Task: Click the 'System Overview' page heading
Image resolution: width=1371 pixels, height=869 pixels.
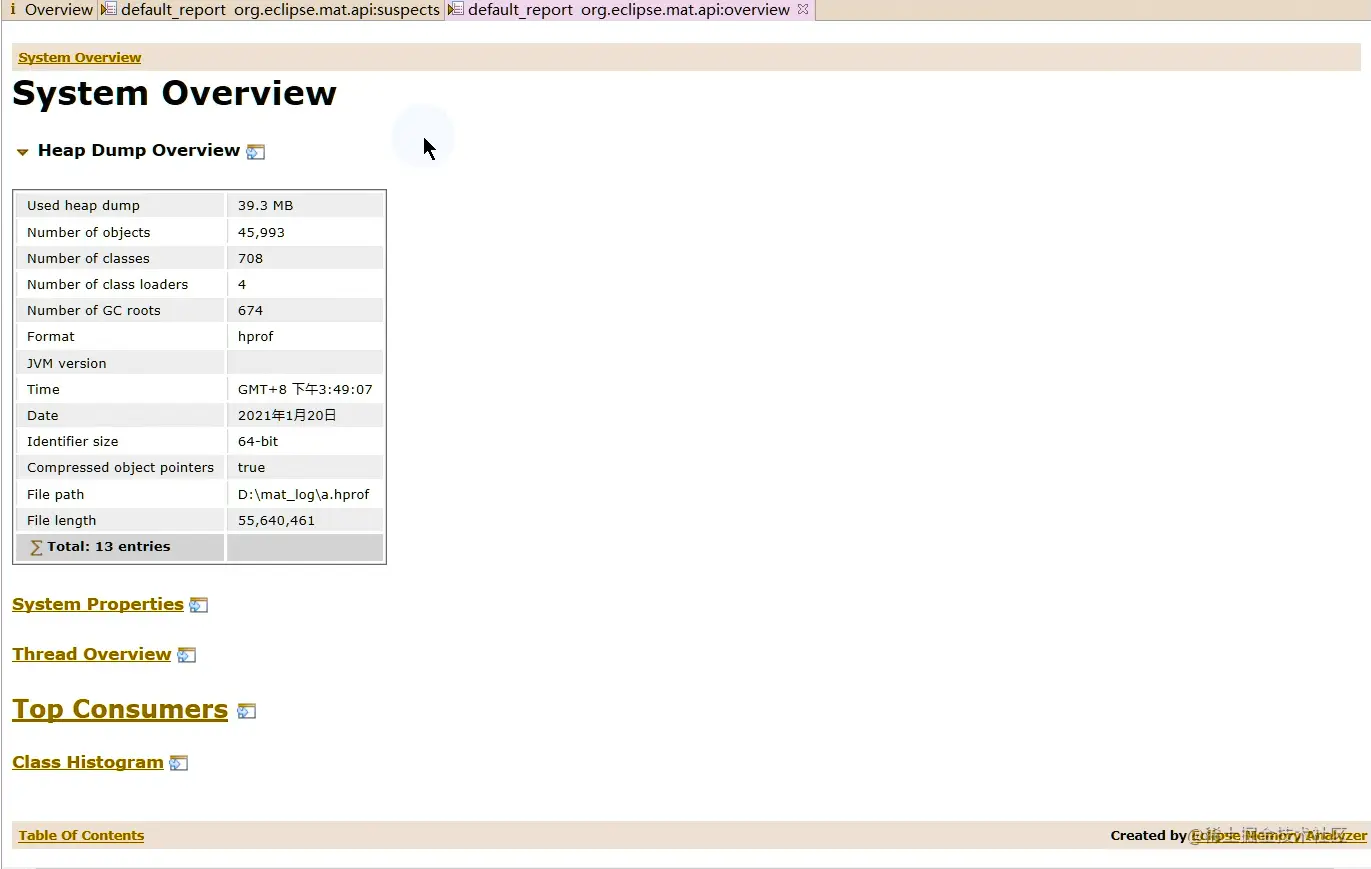Action: (x=174, y=93)
